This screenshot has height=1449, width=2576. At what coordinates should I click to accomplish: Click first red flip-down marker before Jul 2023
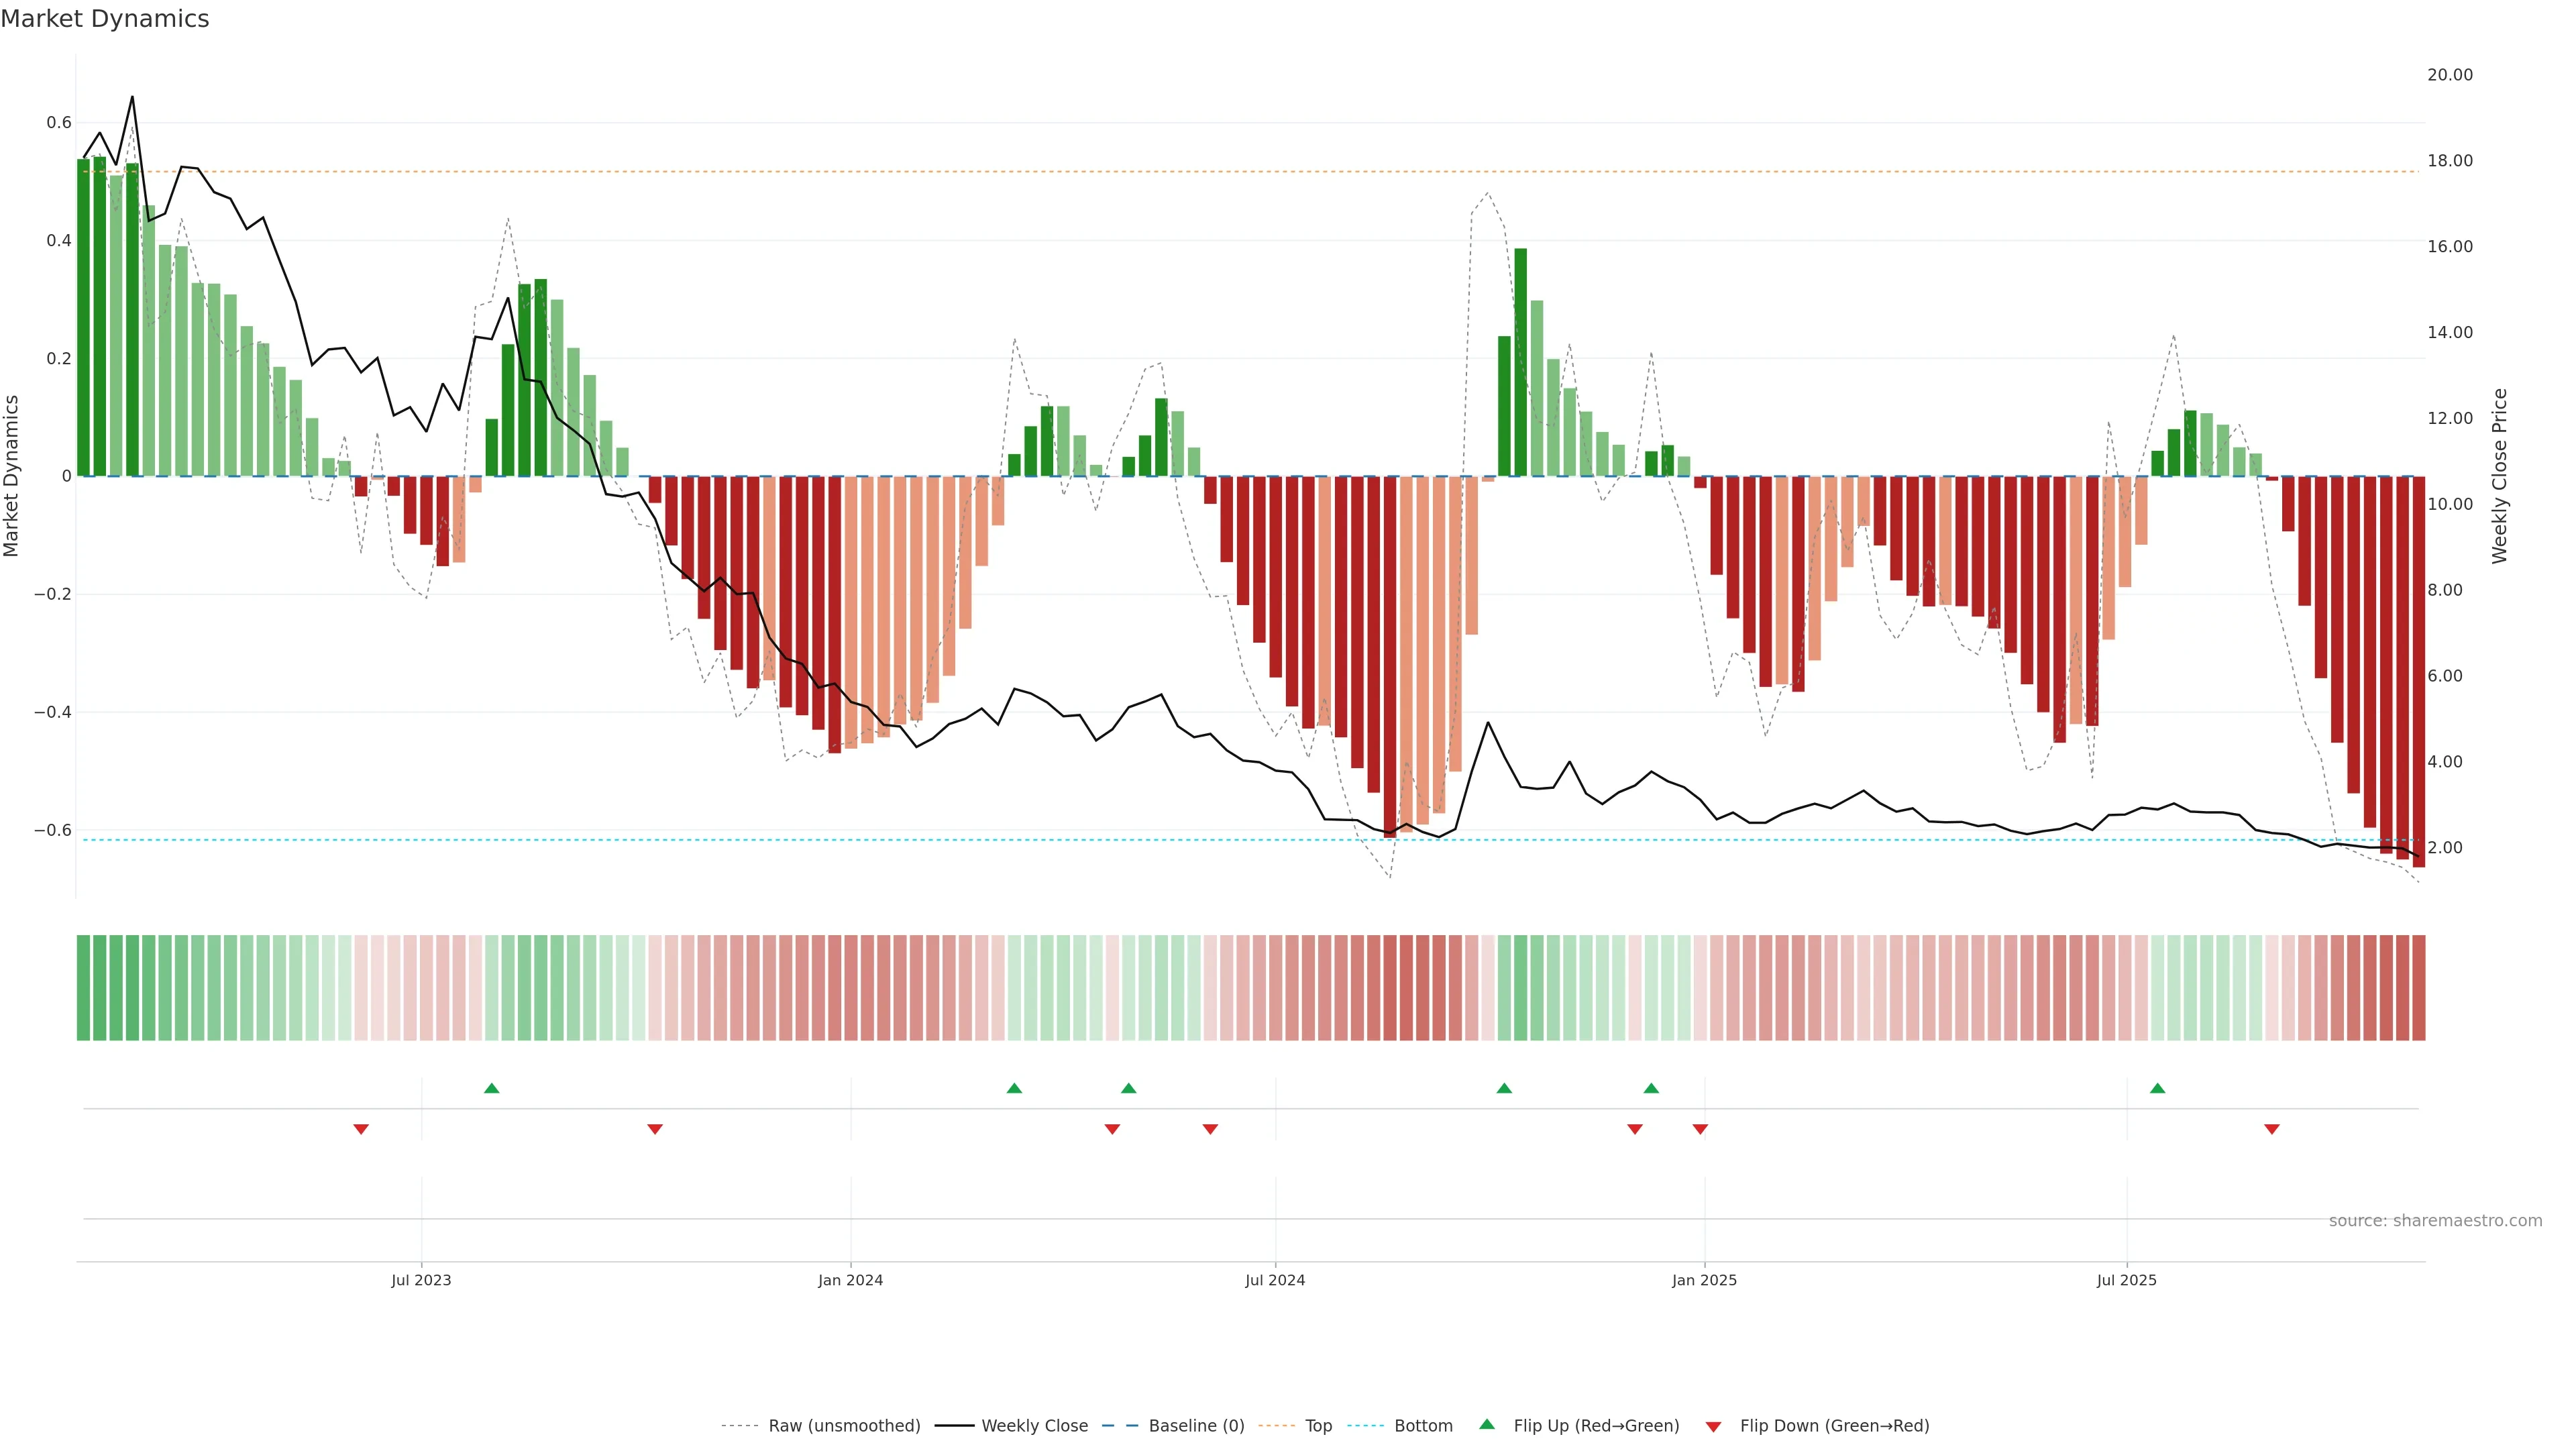pyautogui.click(x=361, y=1129)
